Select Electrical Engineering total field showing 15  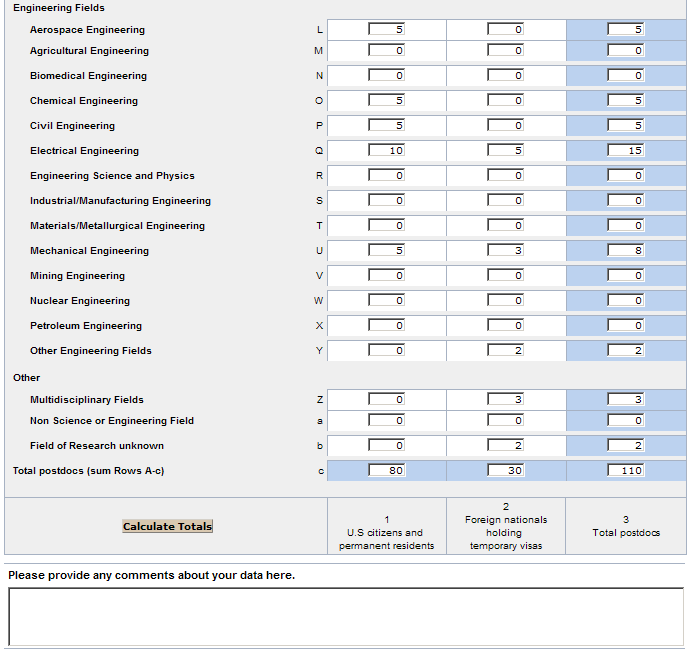click(x=625, y=151)
